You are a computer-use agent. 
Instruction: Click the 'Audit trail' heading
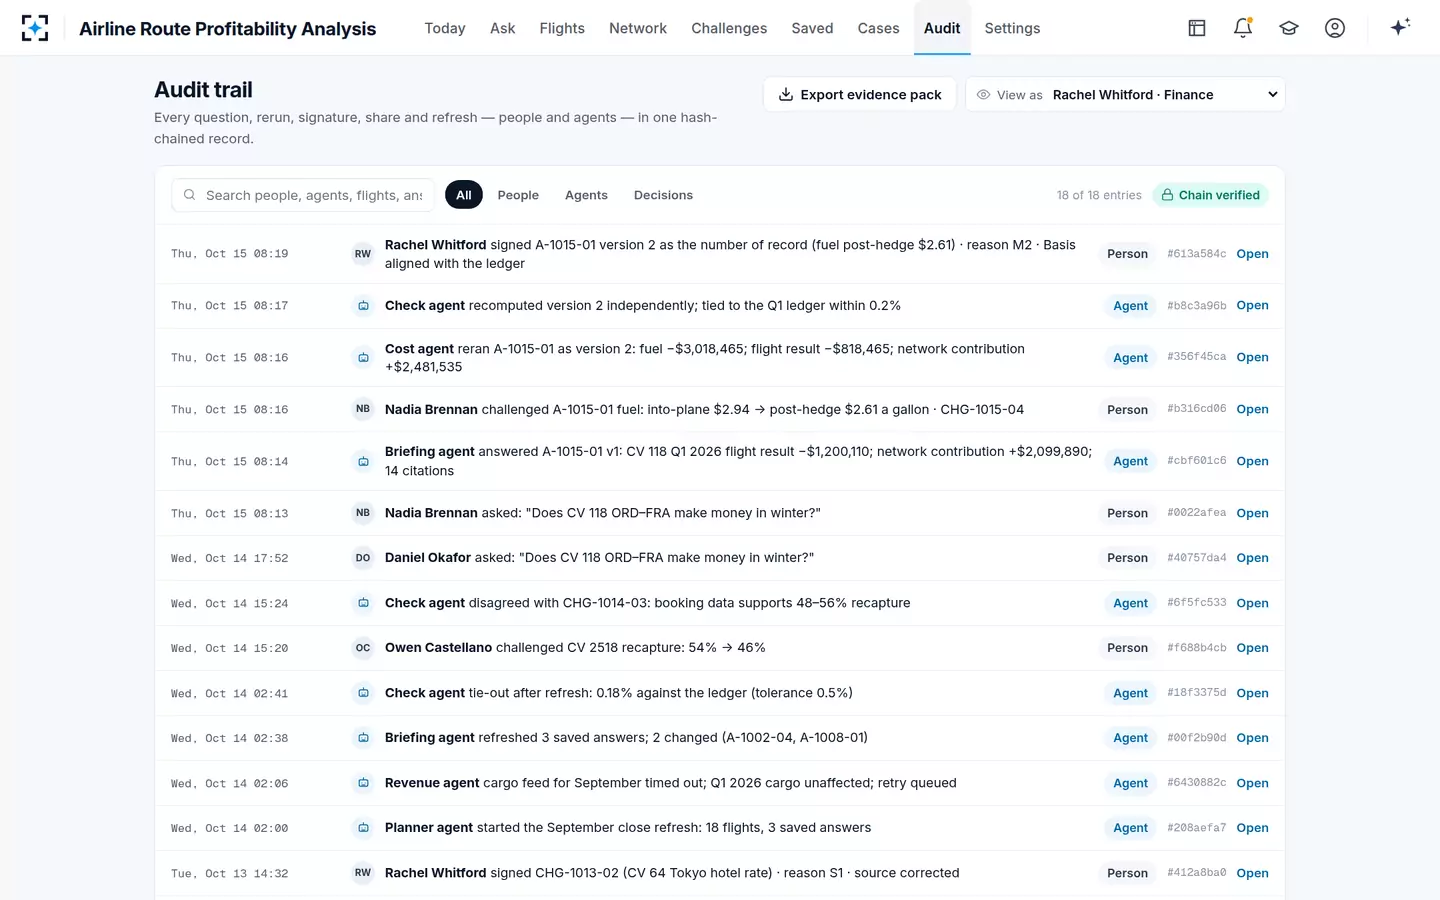(203, 90)
